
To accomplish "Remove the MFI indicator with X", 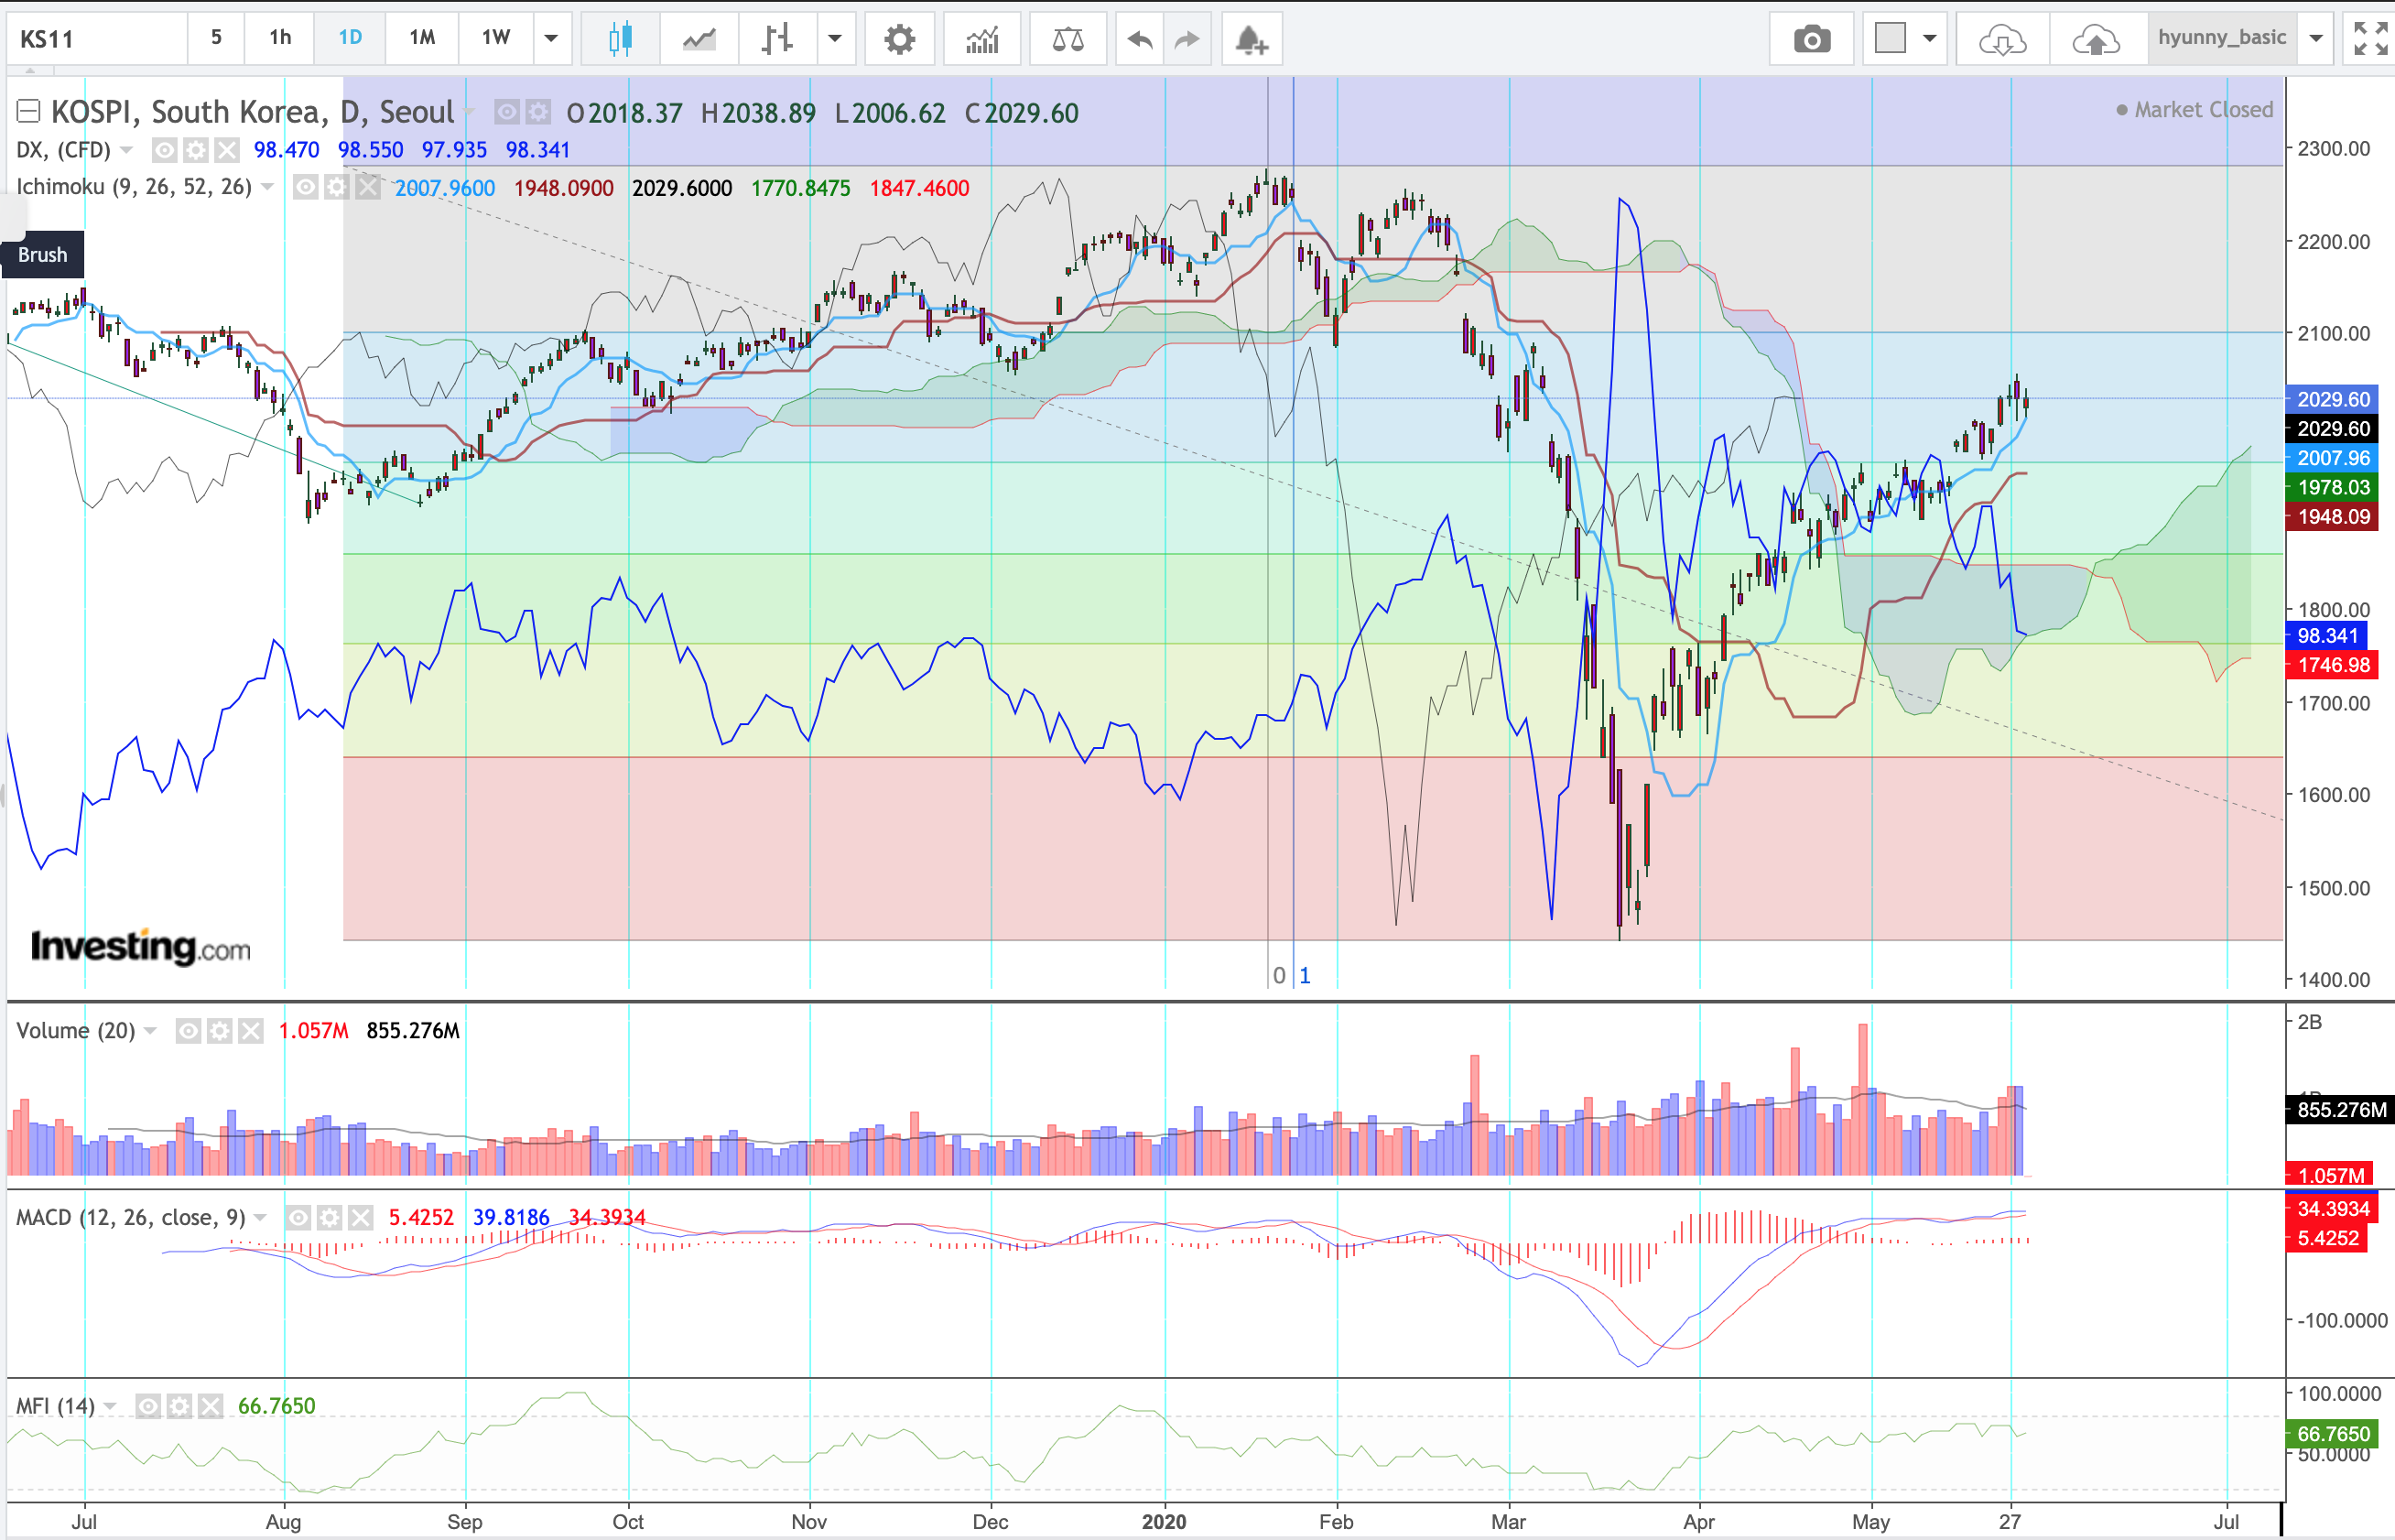I will coord(210,1406).
